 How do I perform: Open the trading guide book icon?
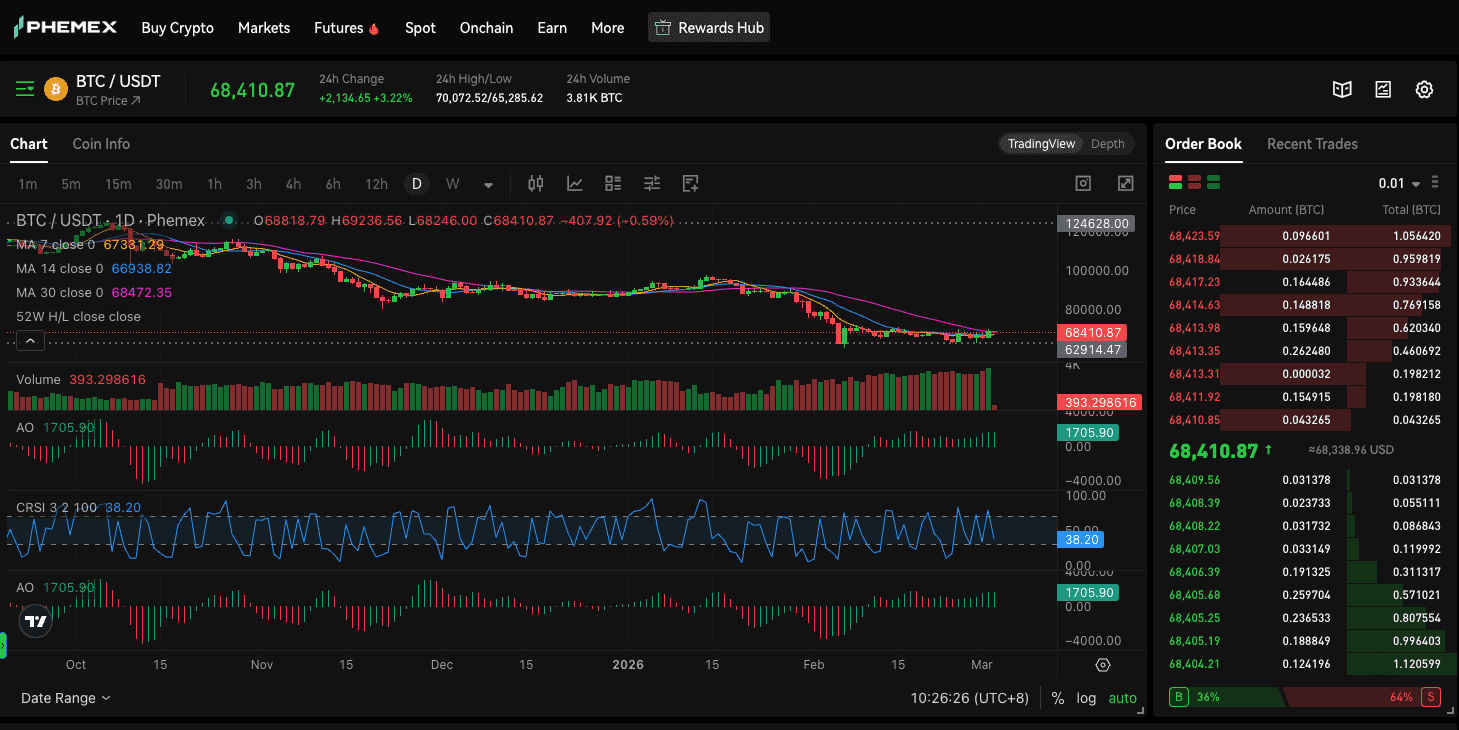[1342, 90]
